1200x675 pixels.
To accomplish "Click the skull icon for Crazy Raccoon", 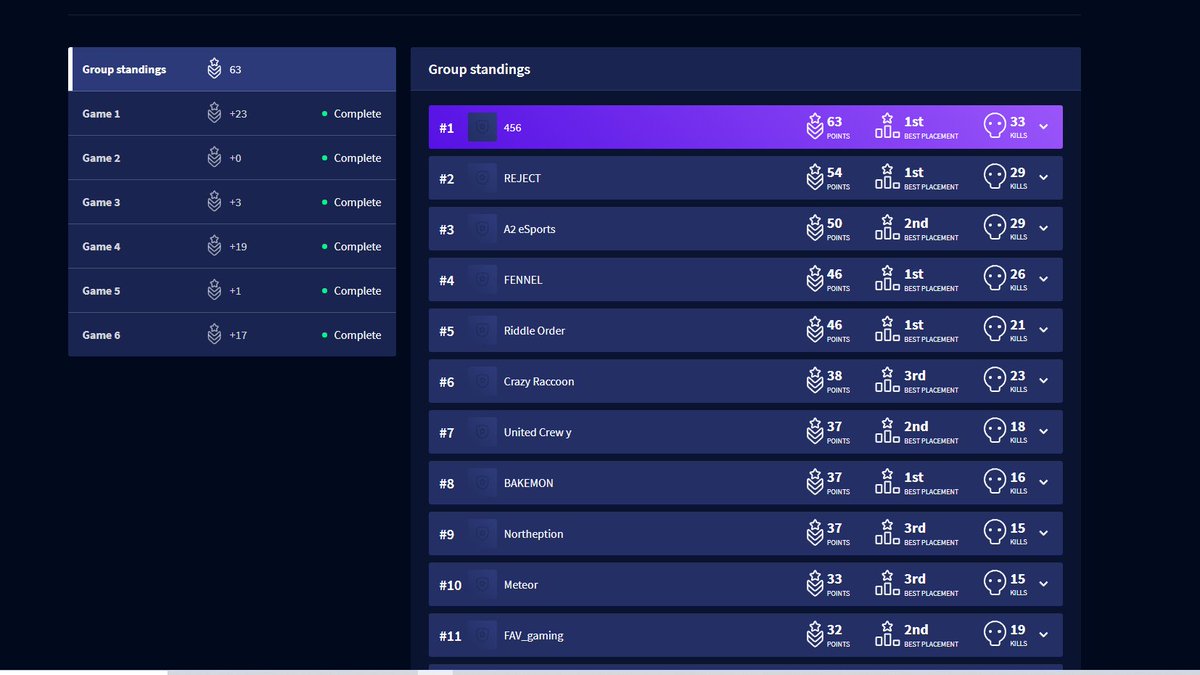I will pyautogui.click(x=994, y=381).
